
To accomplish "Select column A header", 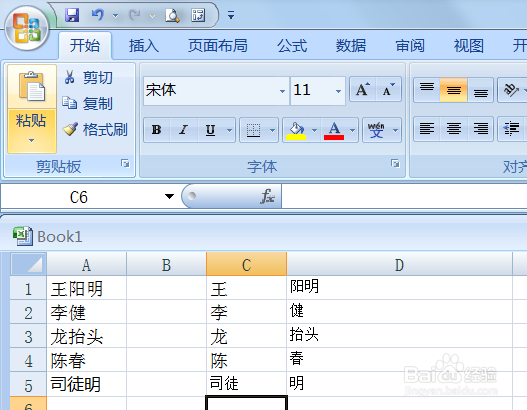I will [x=86, y=264].
